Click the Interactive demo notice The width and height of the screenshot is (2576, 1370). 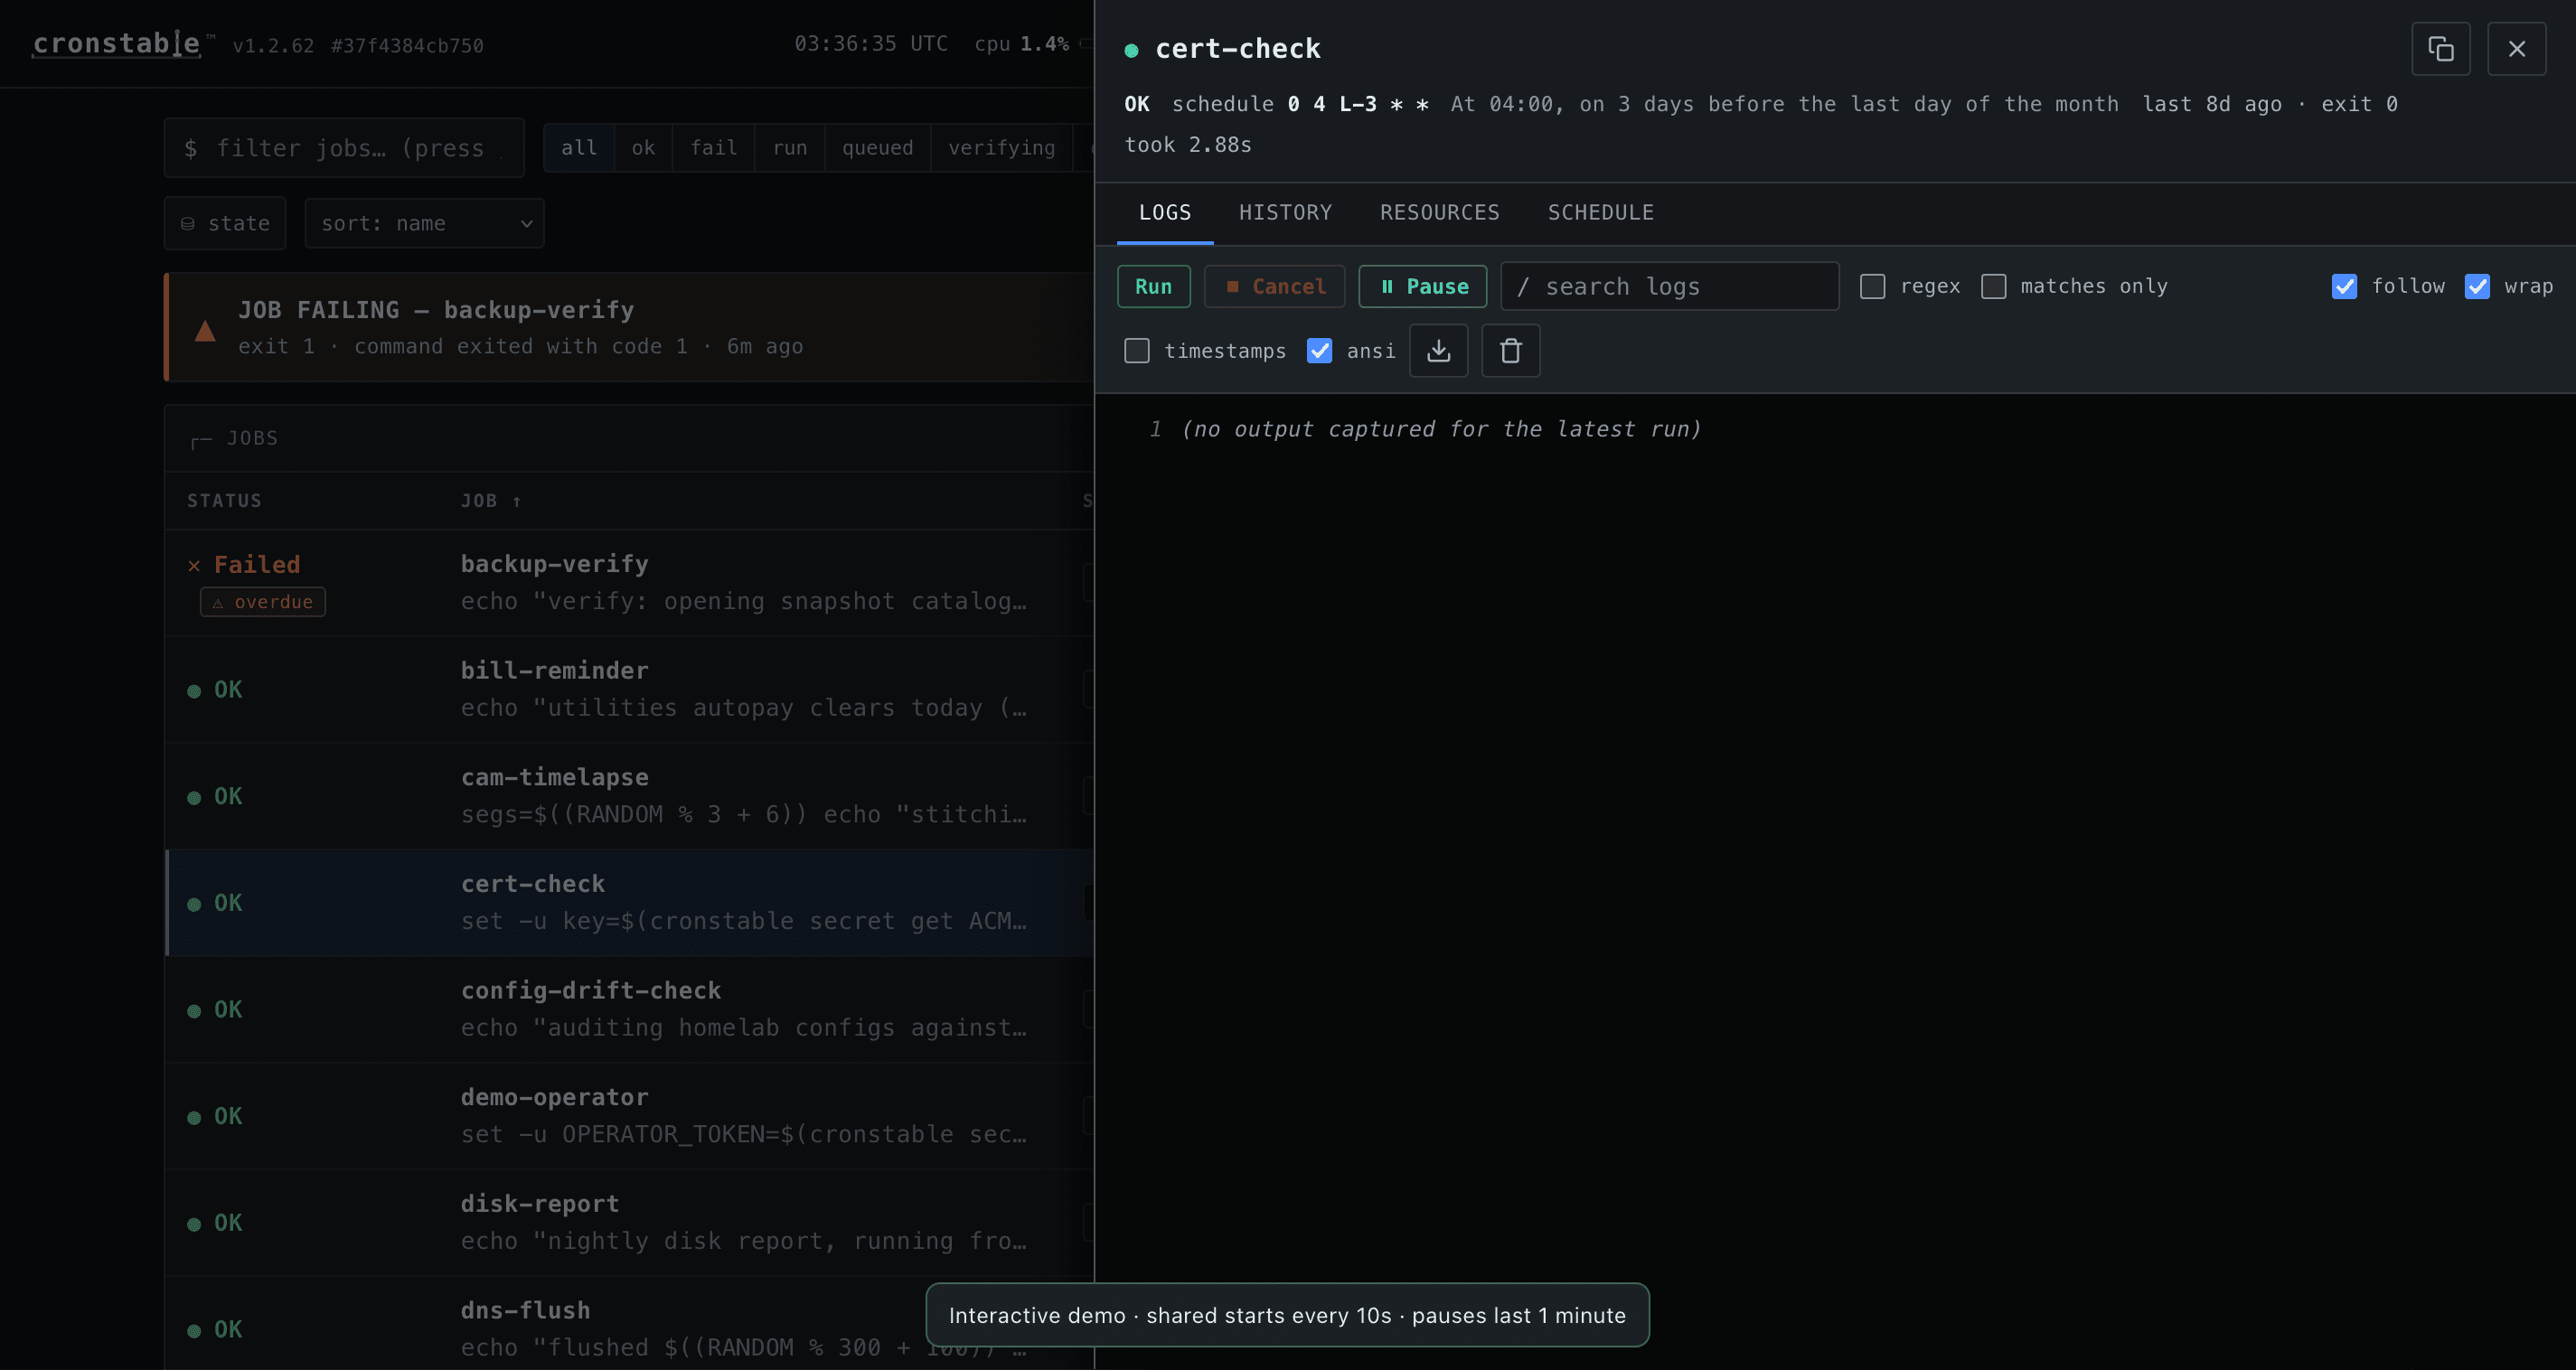pyautogui.click(x=1287, y=1315)
